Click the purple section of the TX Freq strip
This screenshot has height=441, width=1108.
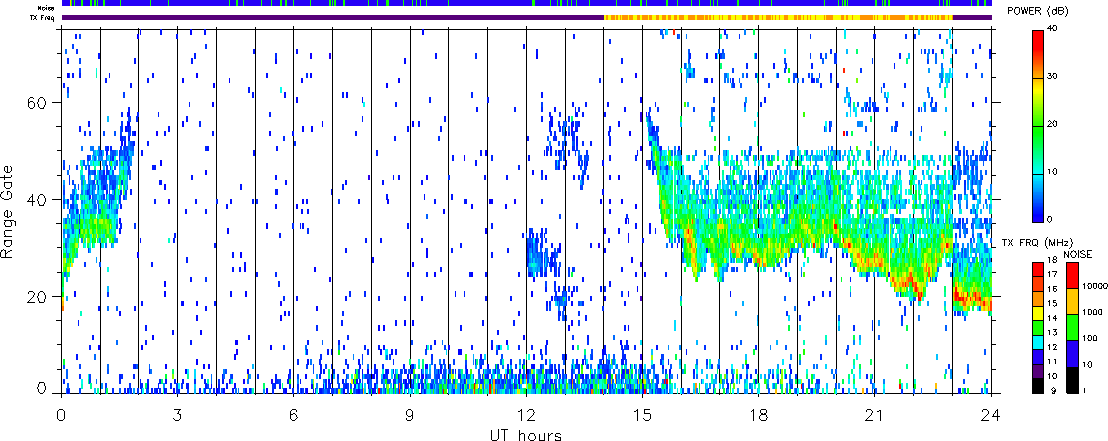[333, 17]
